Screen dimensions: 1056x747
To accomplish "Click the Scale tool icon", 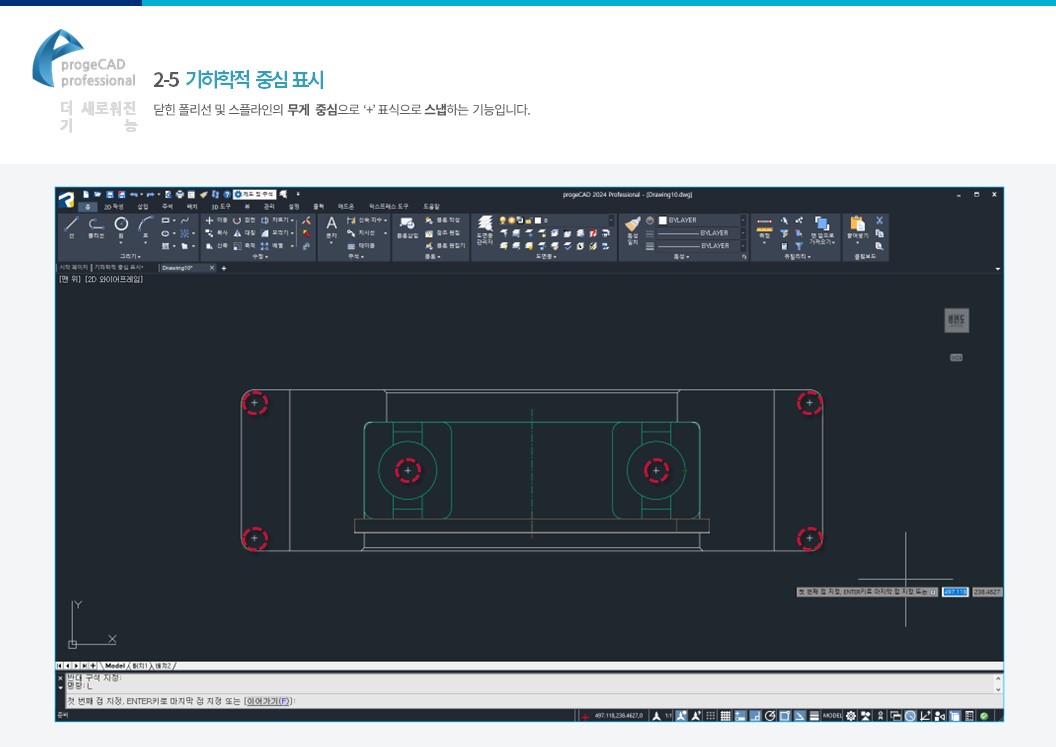I will 237,246.
